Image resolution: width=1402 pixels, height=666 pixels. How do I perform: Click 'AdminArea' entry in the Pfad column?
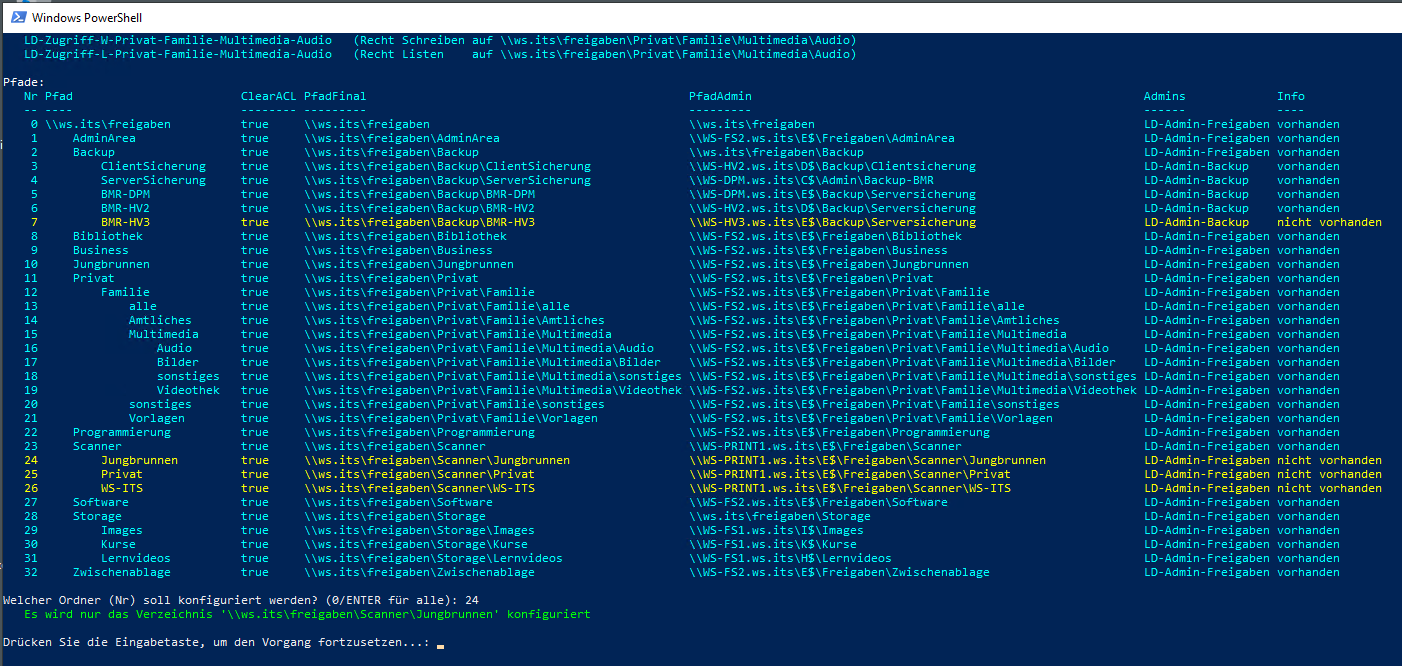point(104,138)
